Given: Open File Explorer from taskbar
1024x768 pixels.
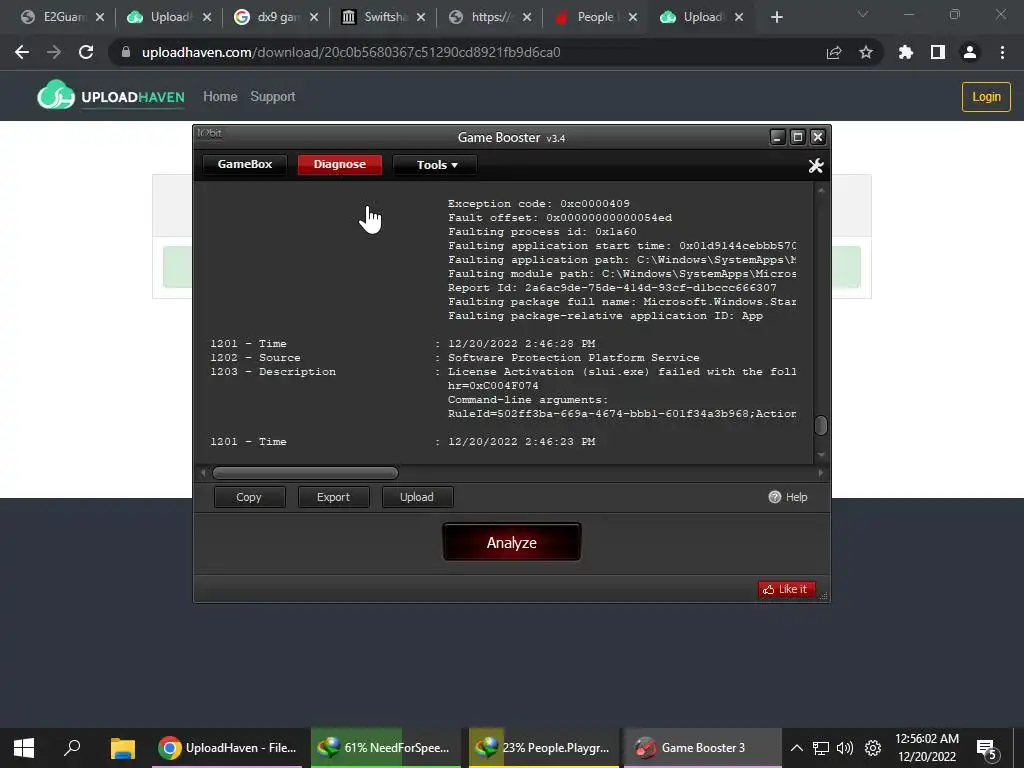Looking at the screenshot, I should point(122,748).
